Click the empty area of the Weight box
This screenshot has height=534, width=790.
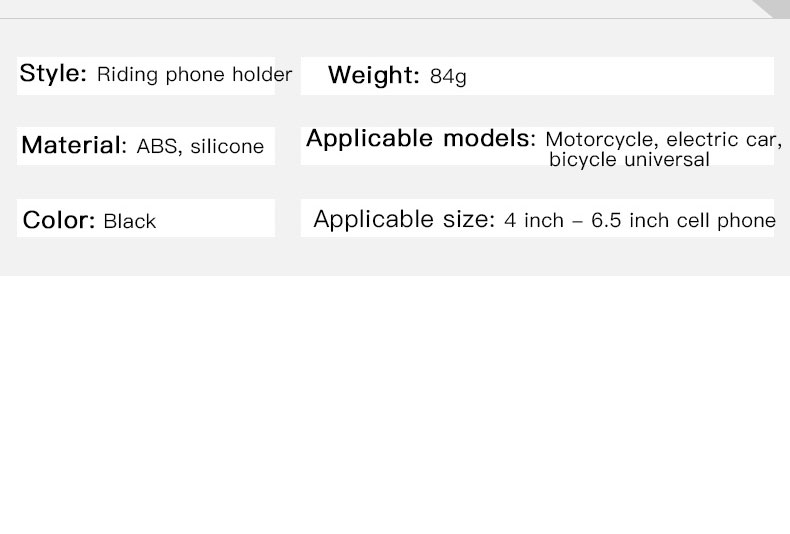(x=620, y=76)
